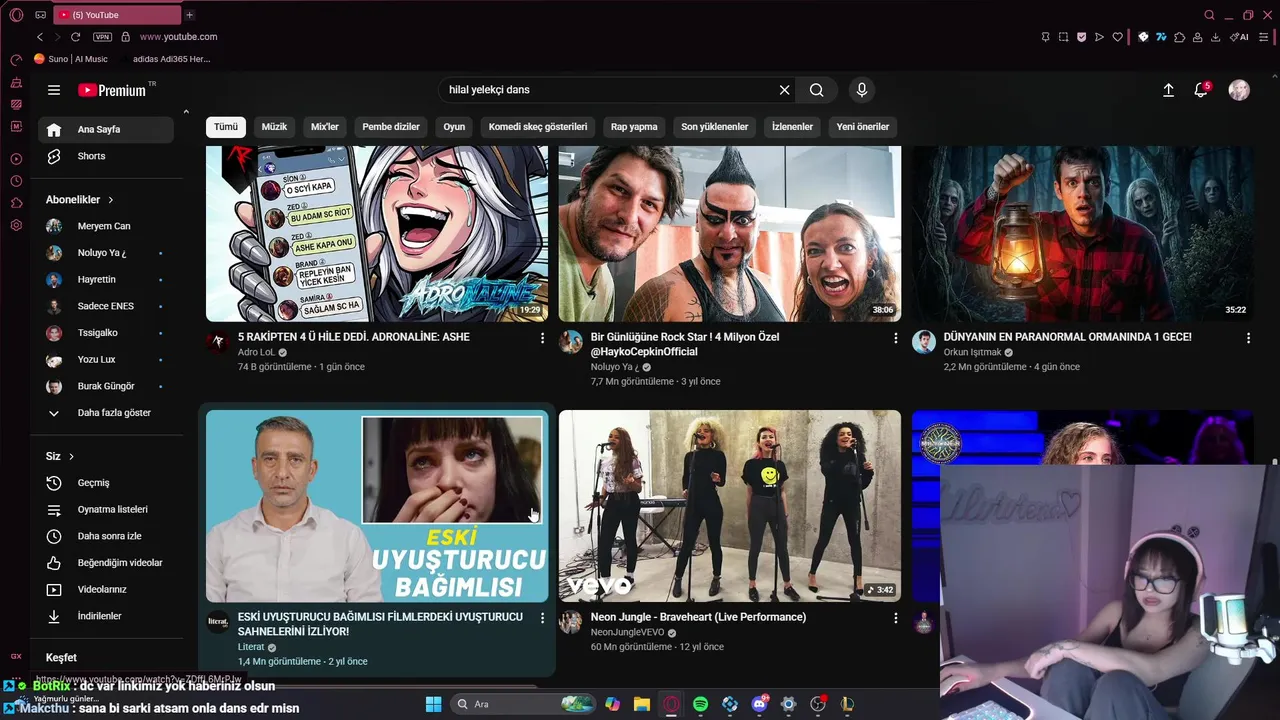
Task: Select the "Yeni öneriler" filter chip
Action: pos(863,127)
